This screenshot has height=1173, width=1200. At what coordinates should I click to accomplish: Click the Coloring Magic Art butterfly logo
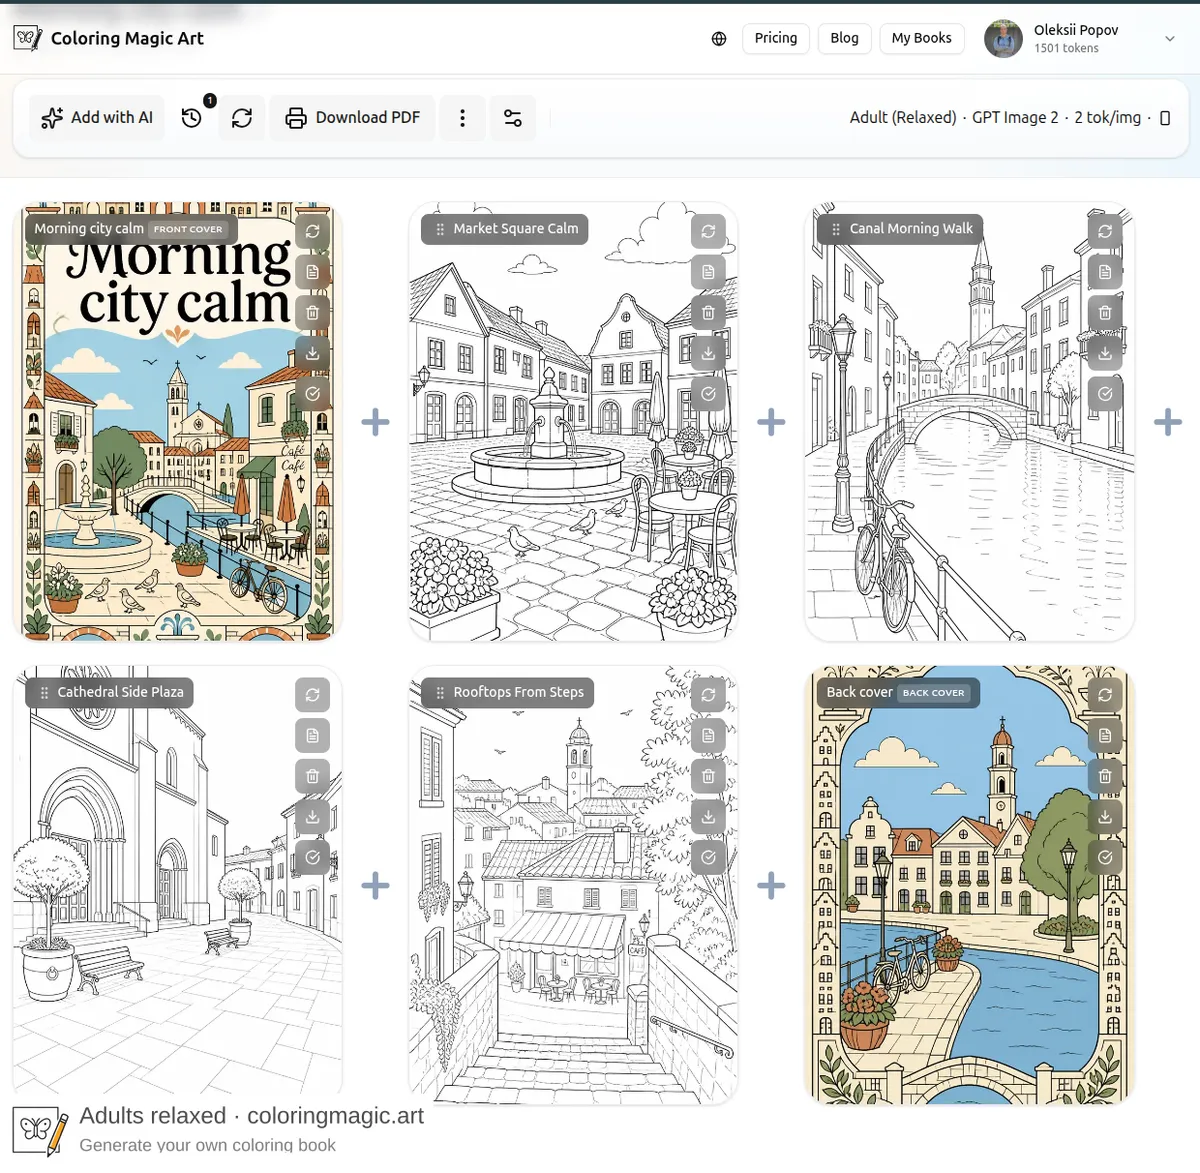click(x=28, y=39)
